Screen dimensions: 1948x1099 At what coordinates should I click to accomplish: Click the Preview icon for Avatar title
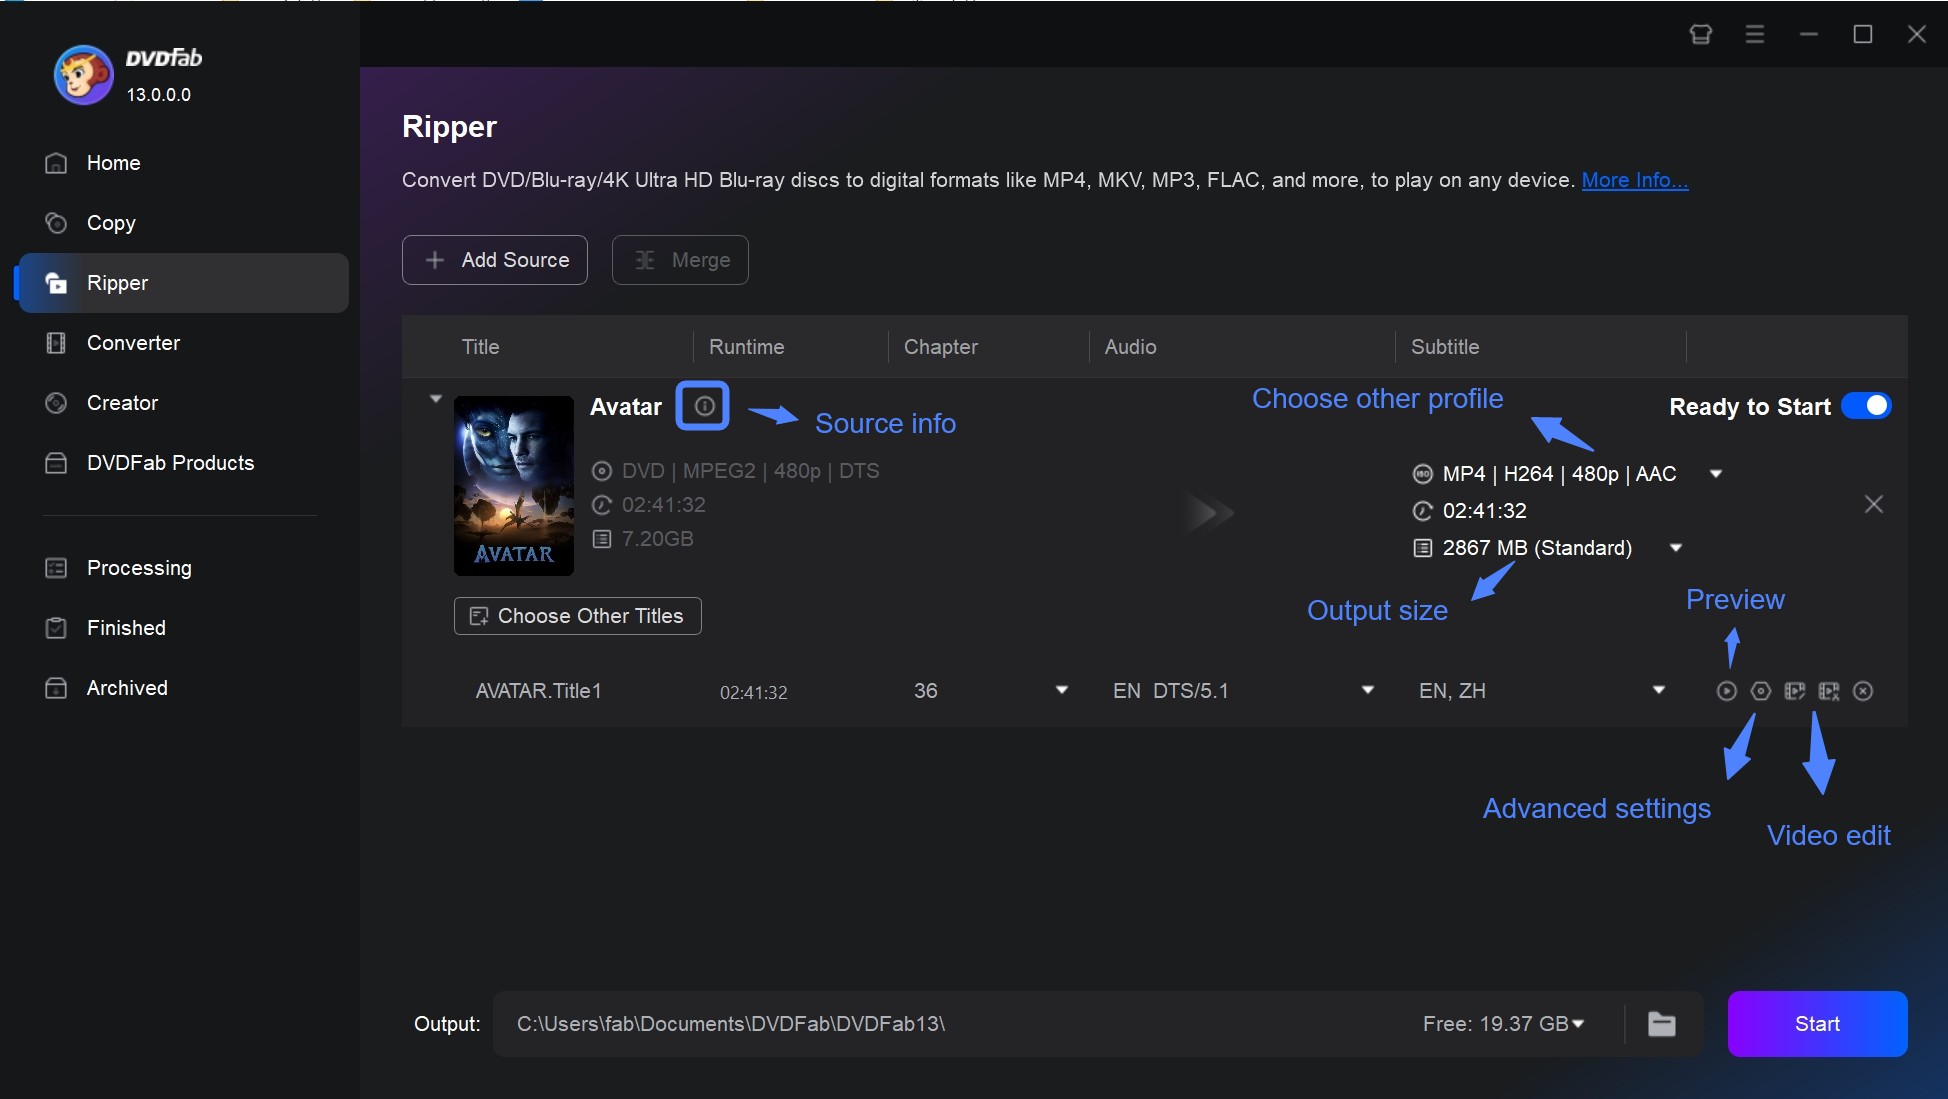point(1726,691)
